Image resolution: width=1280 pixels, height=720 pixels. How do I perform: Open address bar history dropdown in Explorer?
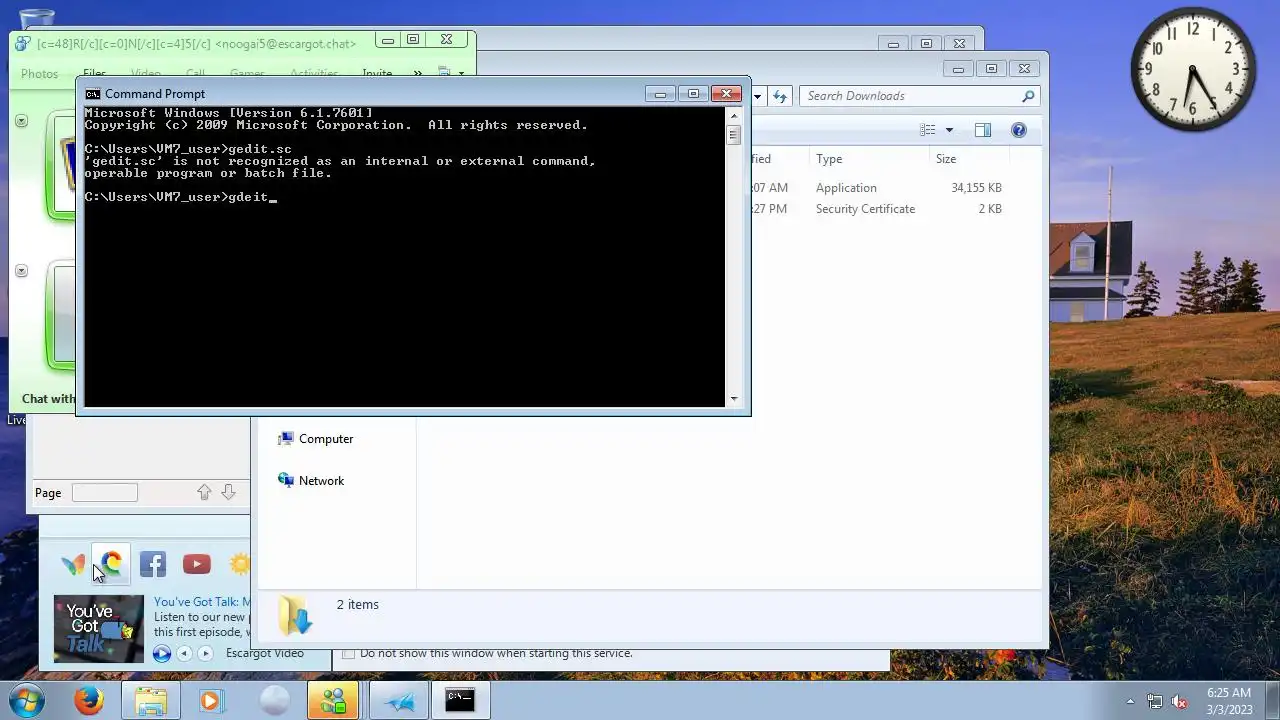(x=757, y=96)
